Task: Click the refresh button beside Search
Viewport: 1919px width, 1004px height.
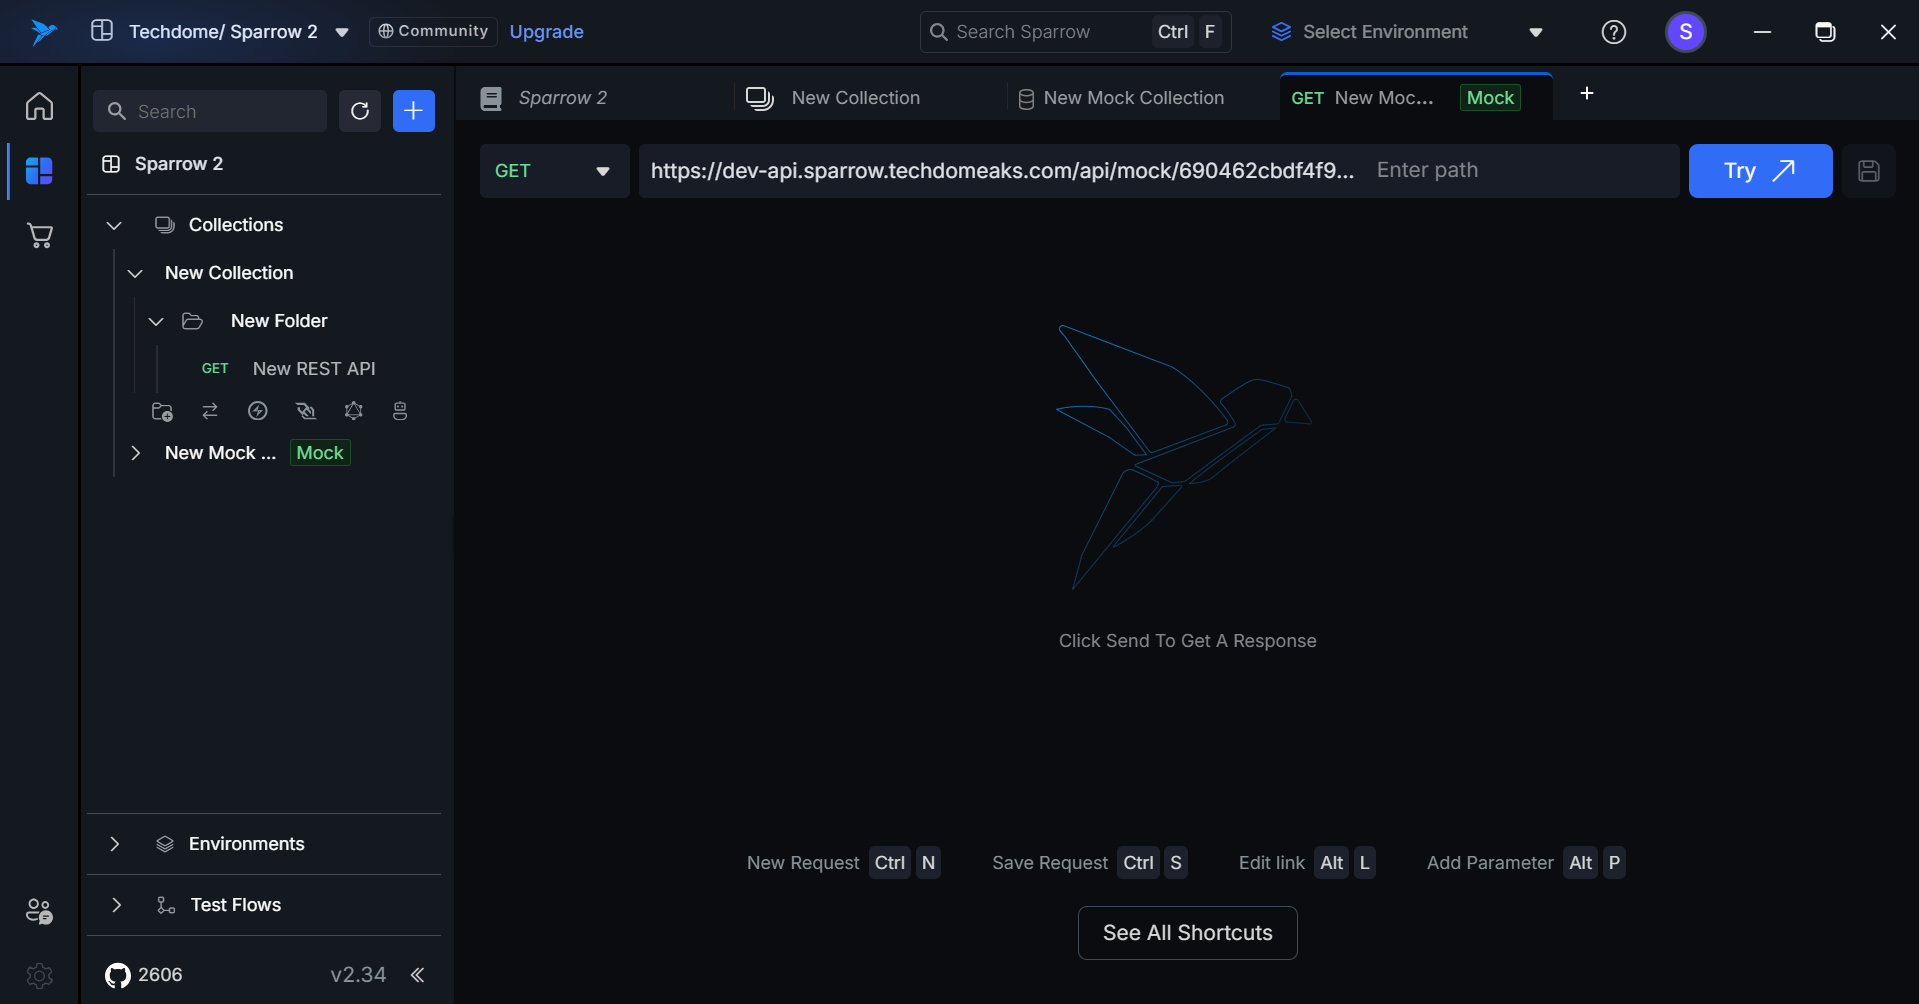Action: point(360,111)
